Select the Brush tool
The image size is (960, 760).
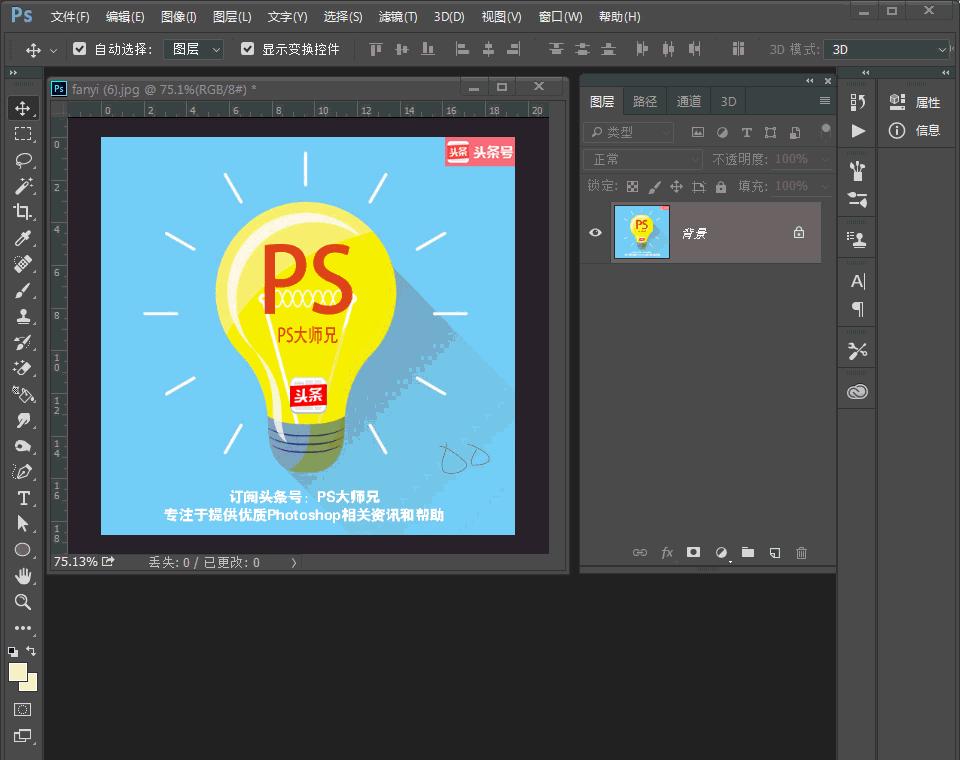(23, 290)
